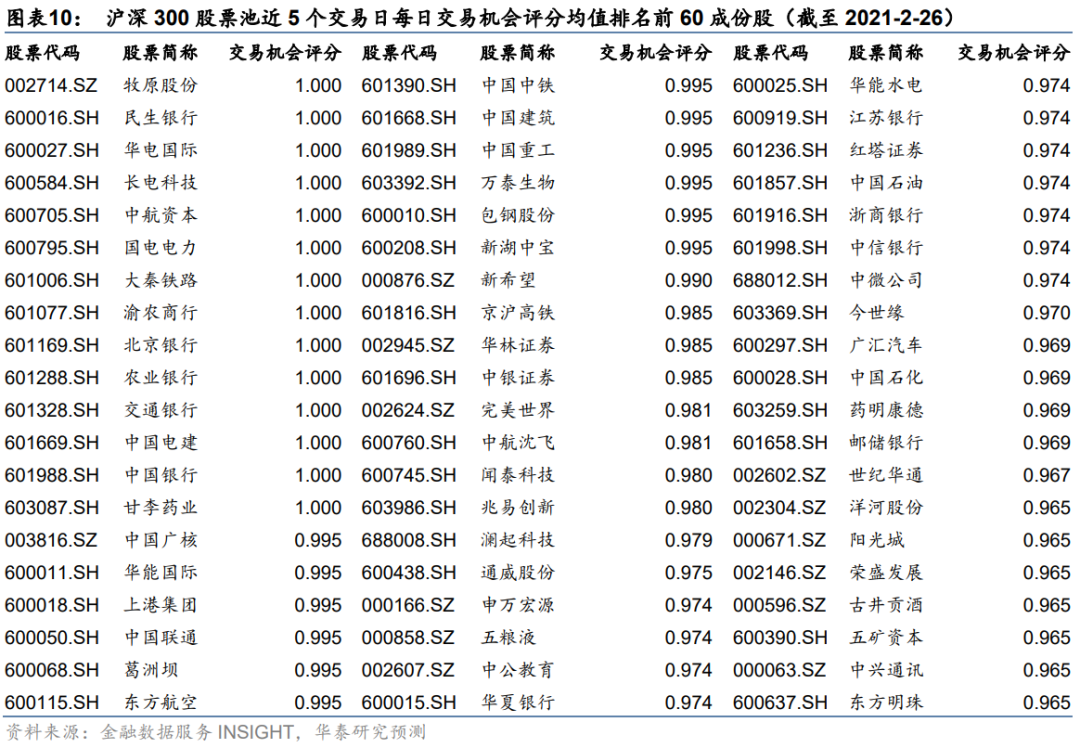Viewport: 1080px width, 748px height.
Task: Select stock code 600637.SH
Action: coord(780,703)
